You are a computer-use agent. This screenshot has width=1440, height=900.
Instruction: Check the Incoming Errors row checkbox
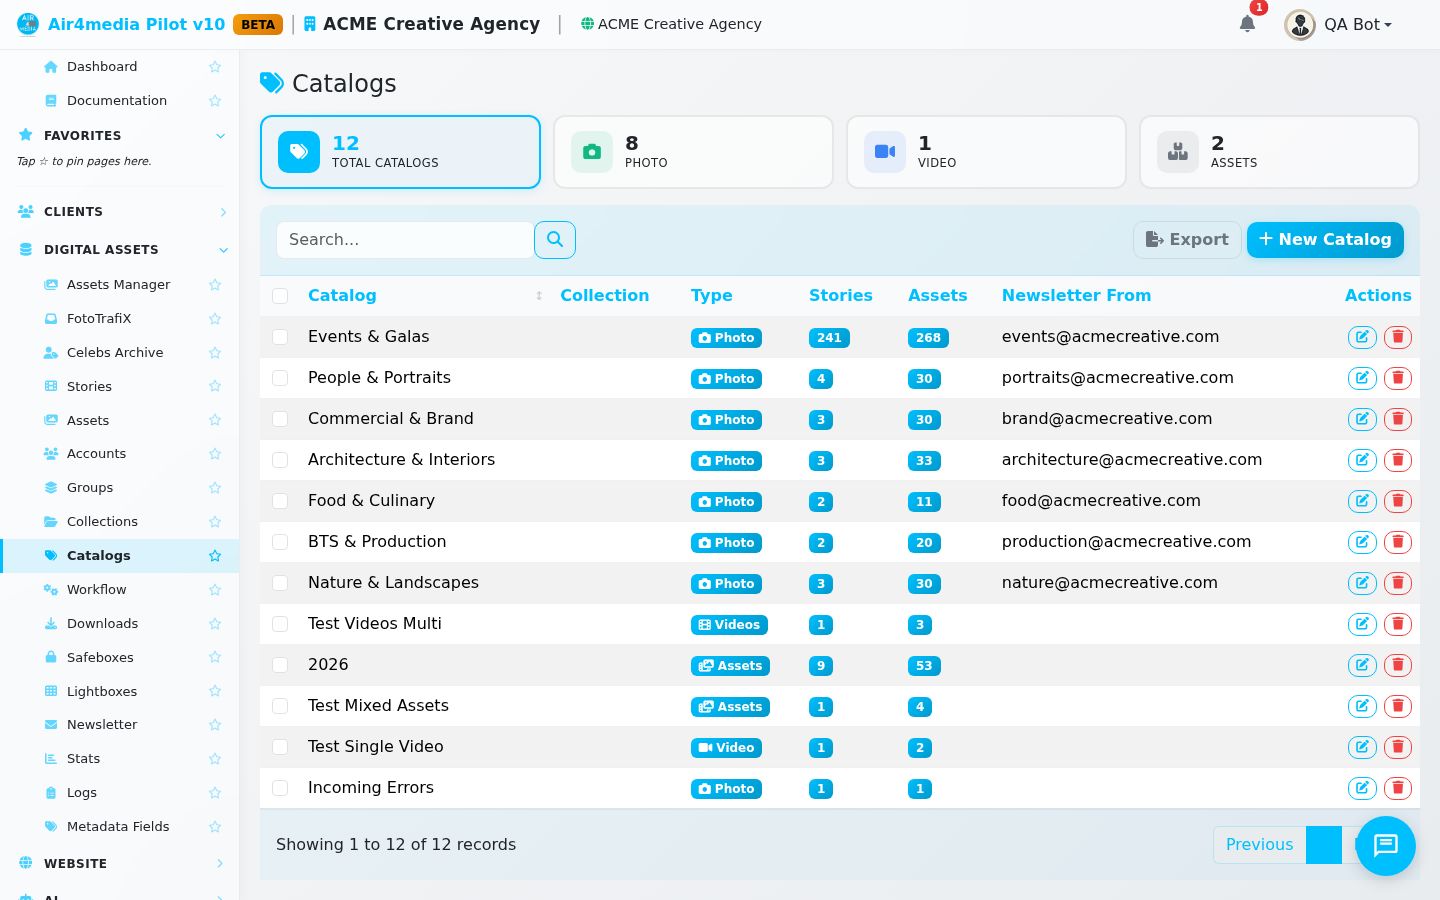280,788
